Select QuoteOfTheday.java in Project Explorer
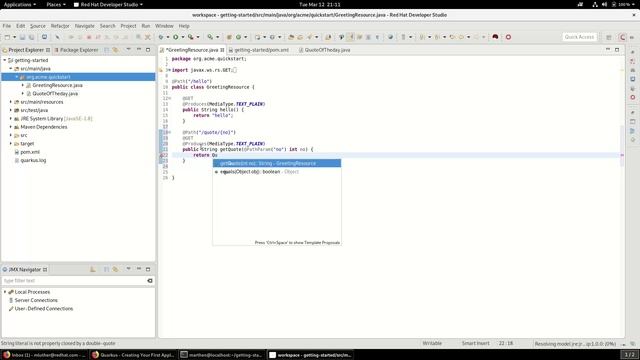Image resolution: width=640 pixels, height=360 pixels. [x=55, y=93]
